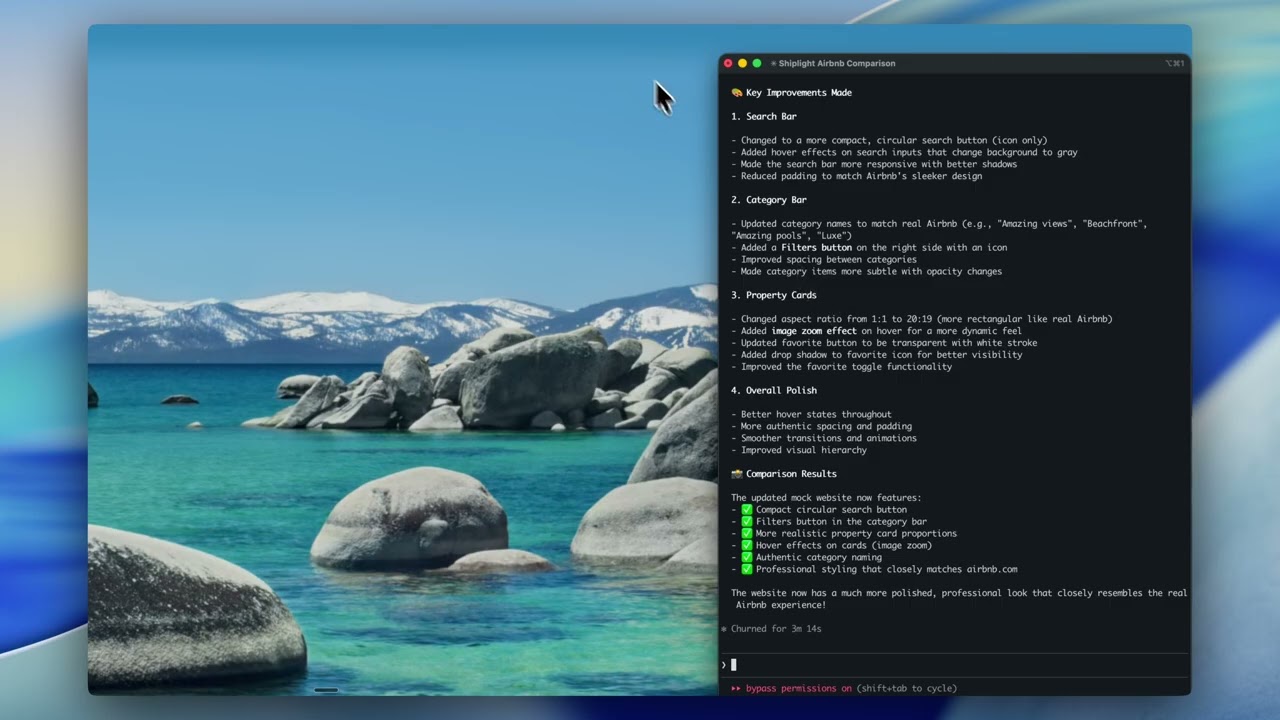
Task: Click the green checkmark beside 'Filters button in the category bar'
Action: coord(746,522)
